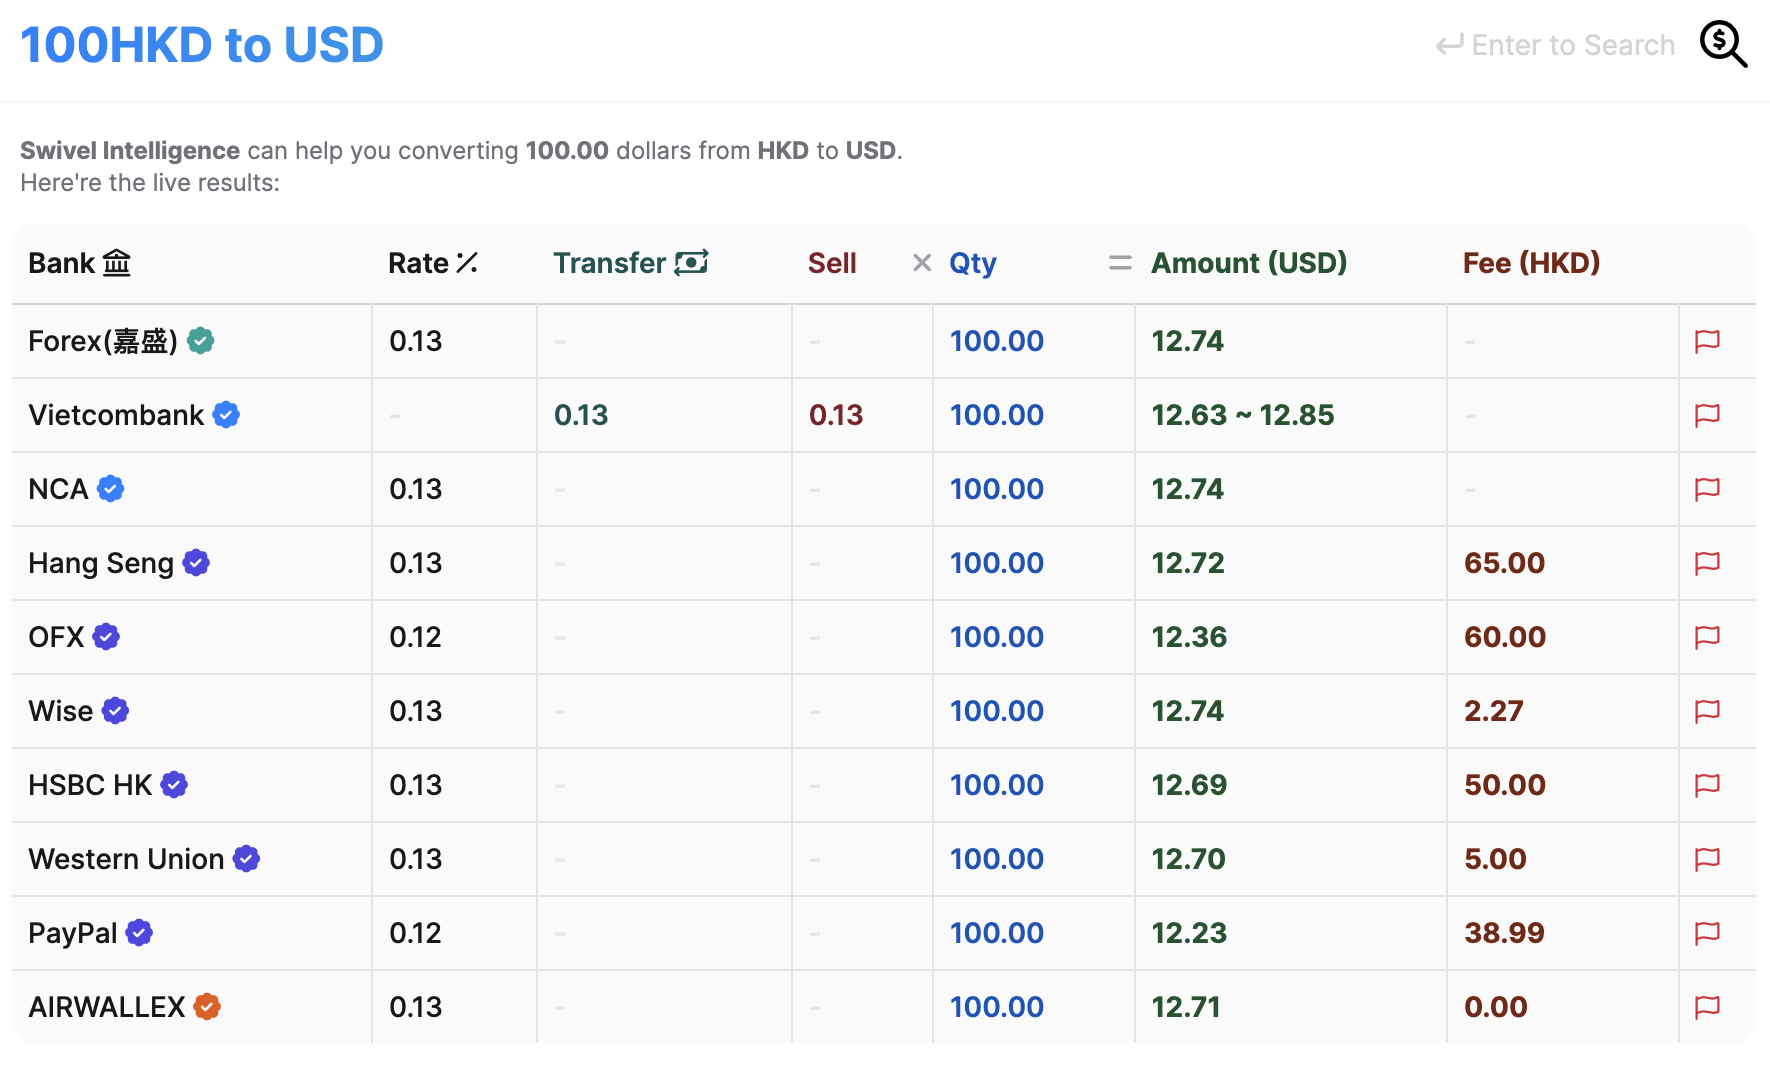Image resolution: width=1770 pixels, height=1066 pixels.
Task: Click the bank building icon in header
Action: pos(117,263)
